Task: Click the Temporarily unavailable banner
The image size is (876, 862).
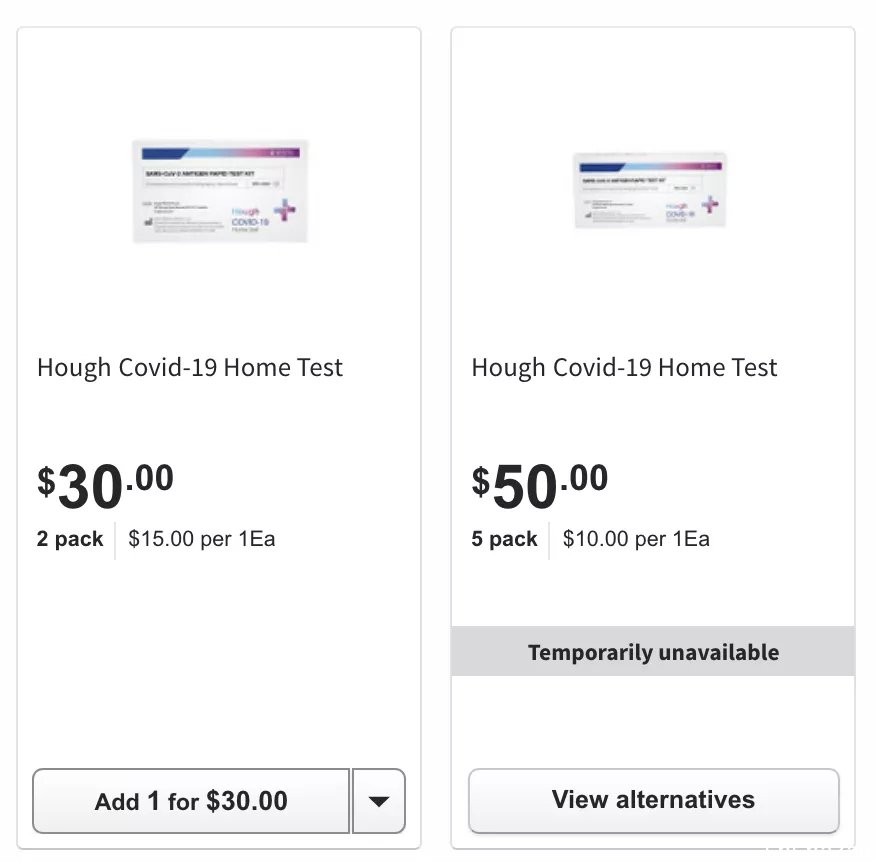Action: pos(653,651)
